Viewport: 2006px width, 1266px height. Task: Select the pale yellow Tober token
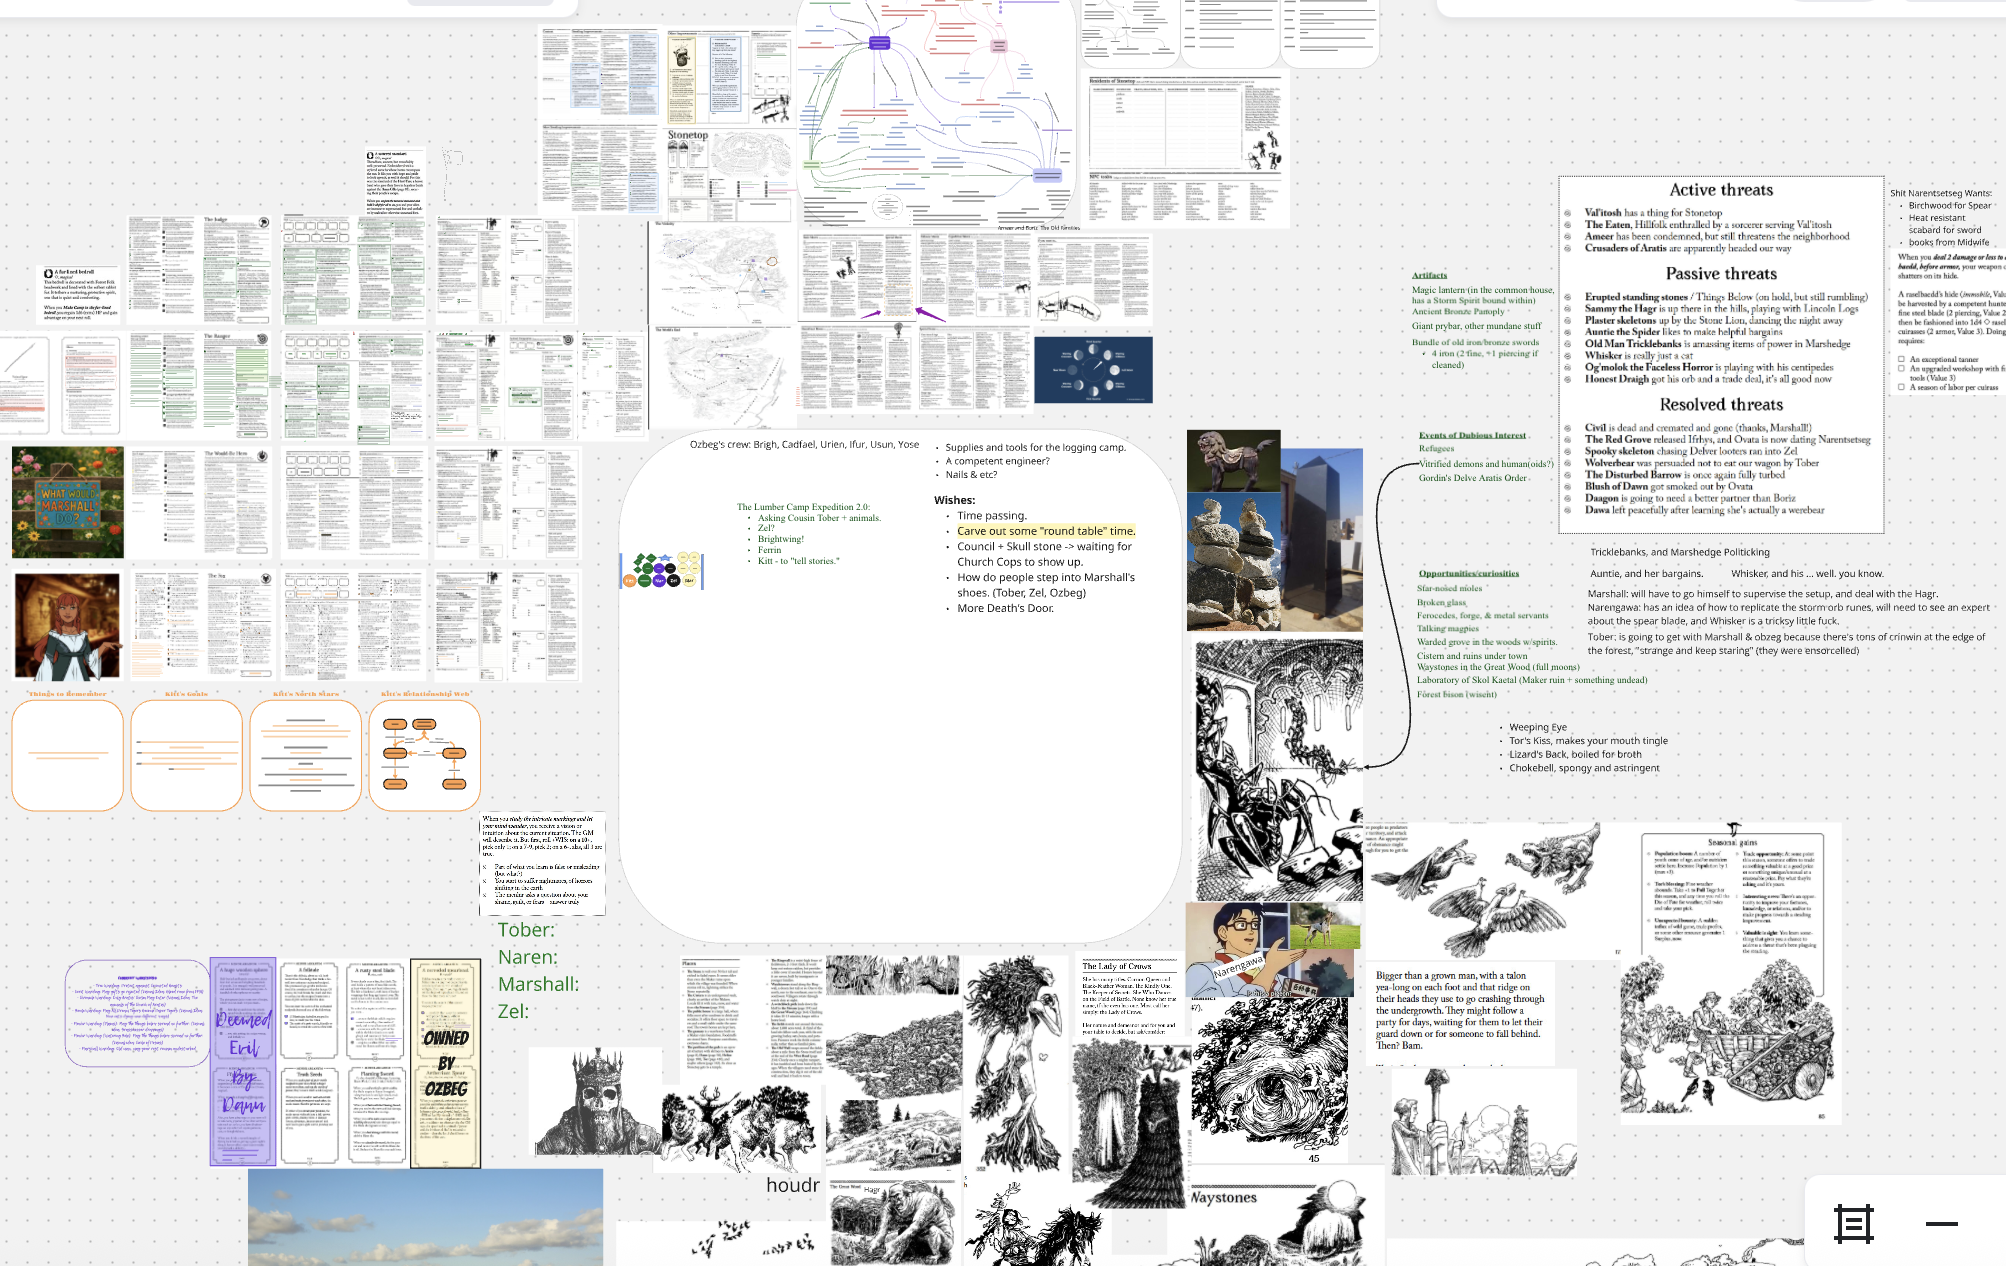tap(689, 581)
